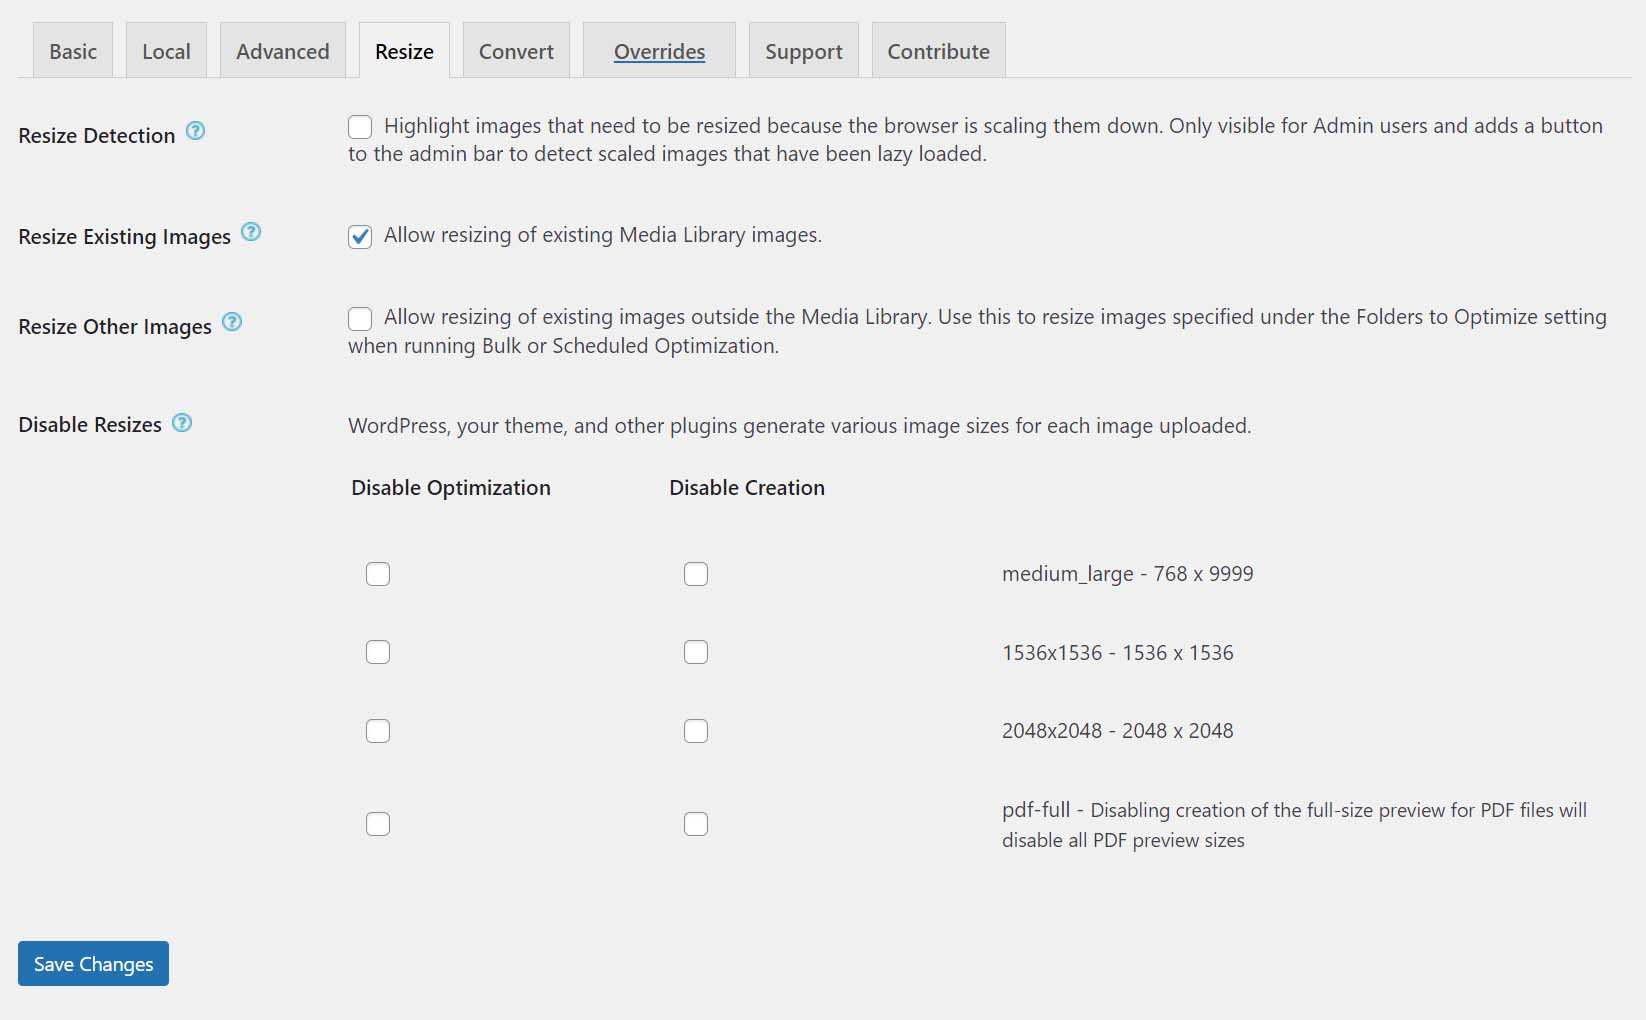1646x1020 pixels.
Task: Open help for Resize Existing Images
Action: tap(252, 232)
